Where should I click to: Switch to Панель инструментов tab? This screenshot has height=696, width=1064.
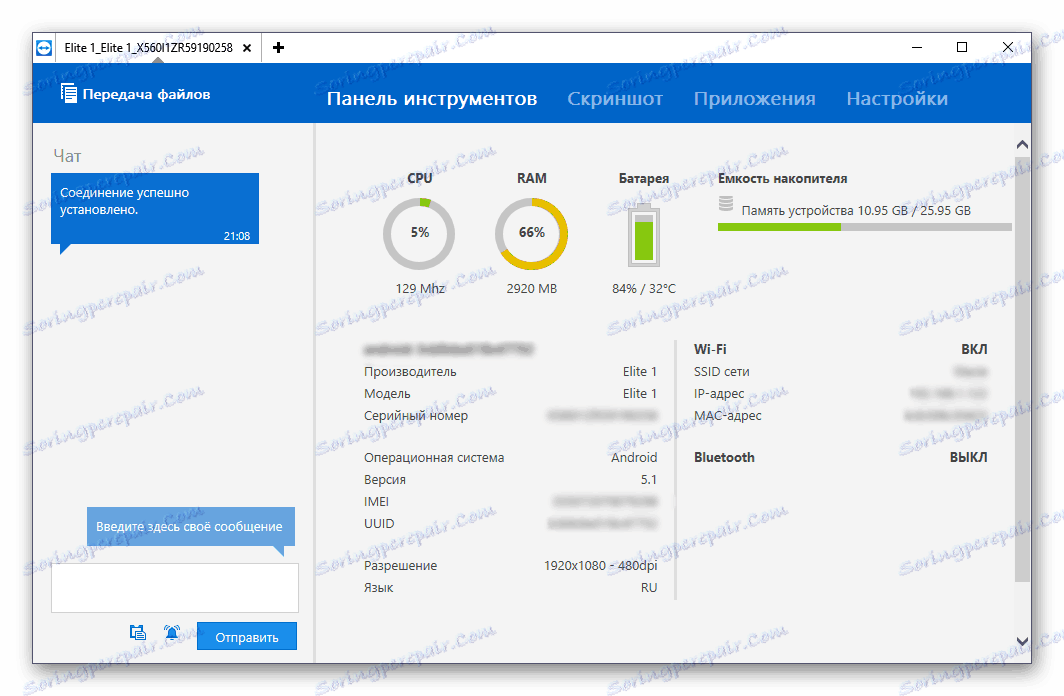click(432, 98)
